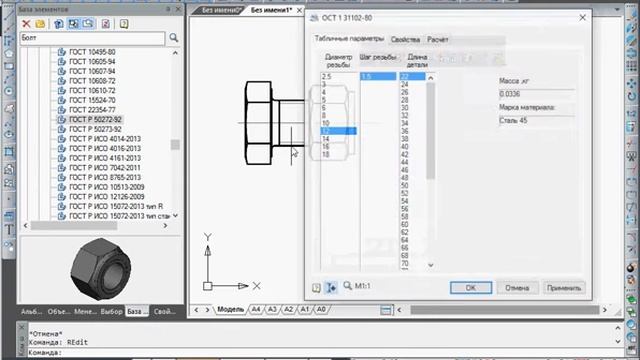Choose part length 40 in the list

coord(412,147)
